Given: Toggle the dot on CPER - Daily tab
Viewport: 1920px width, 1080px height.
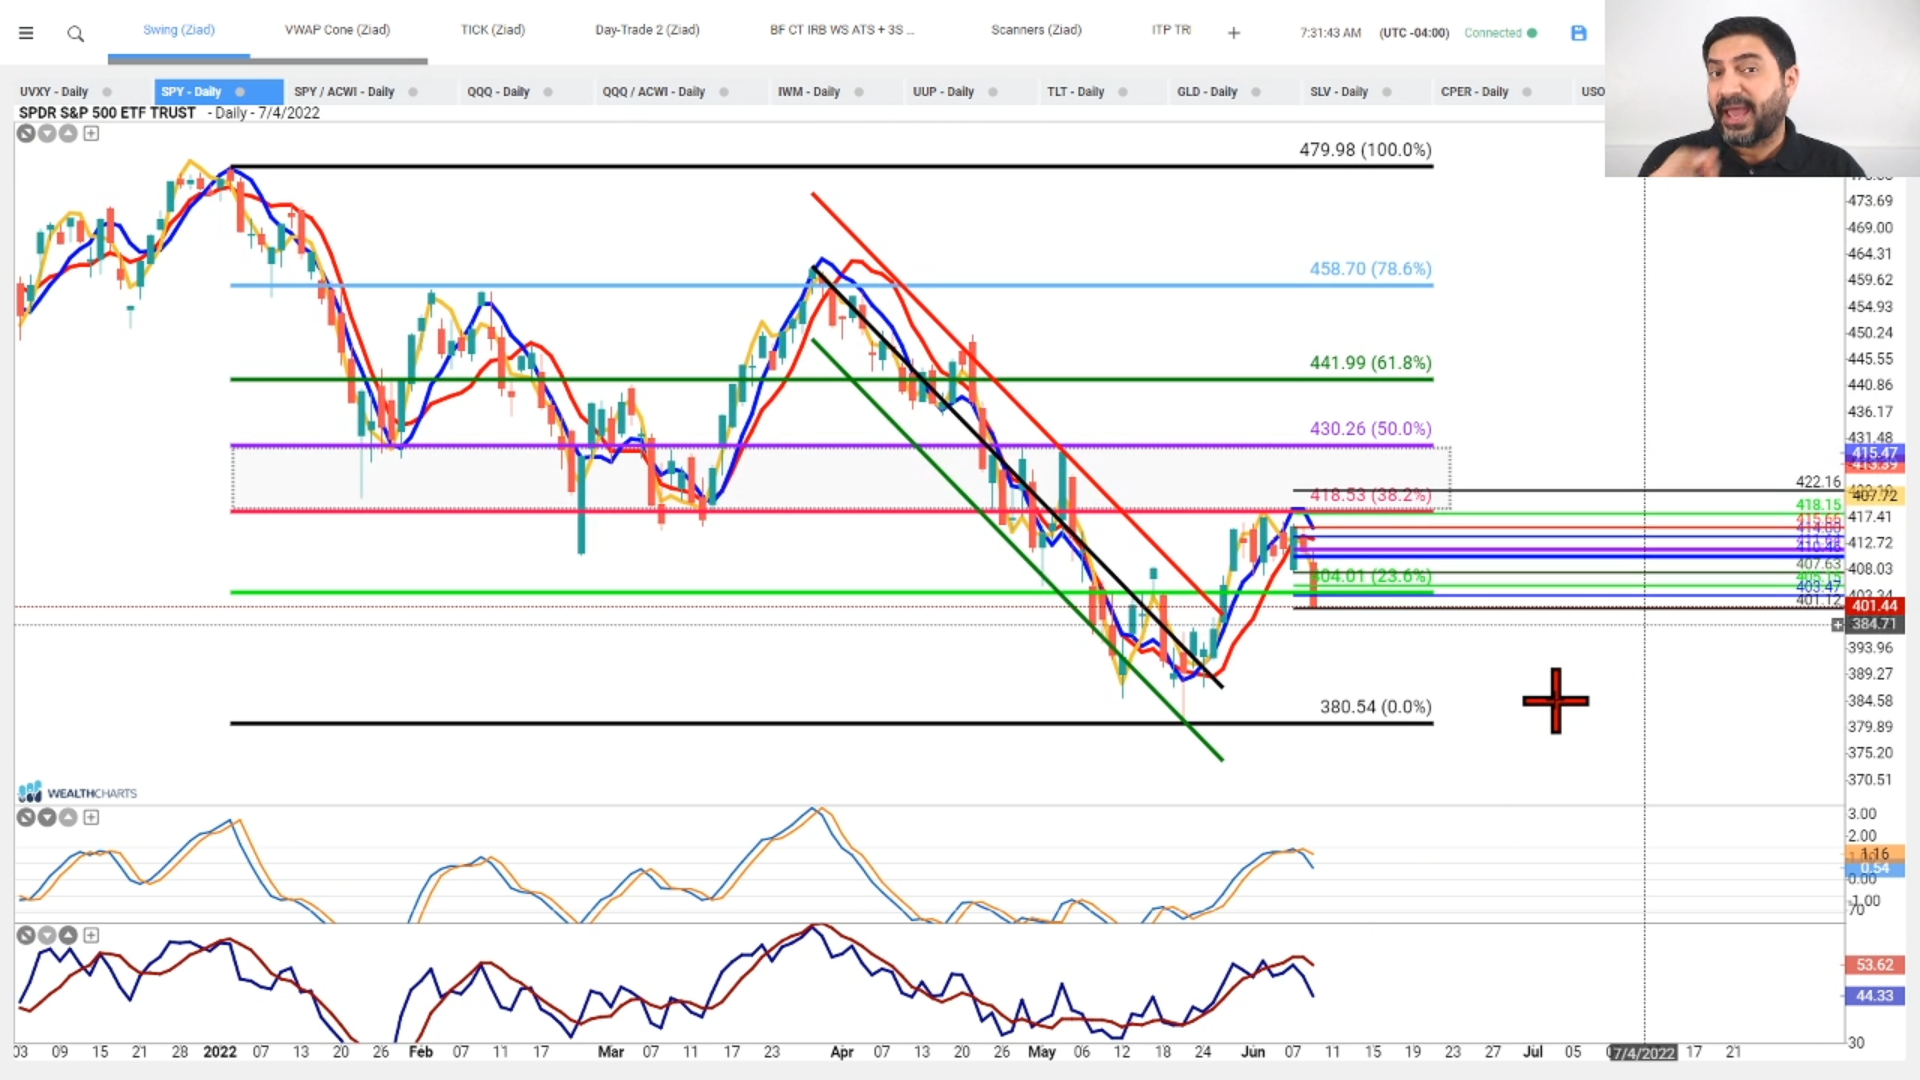Looking at the screenshot, I should (1527, 92).
